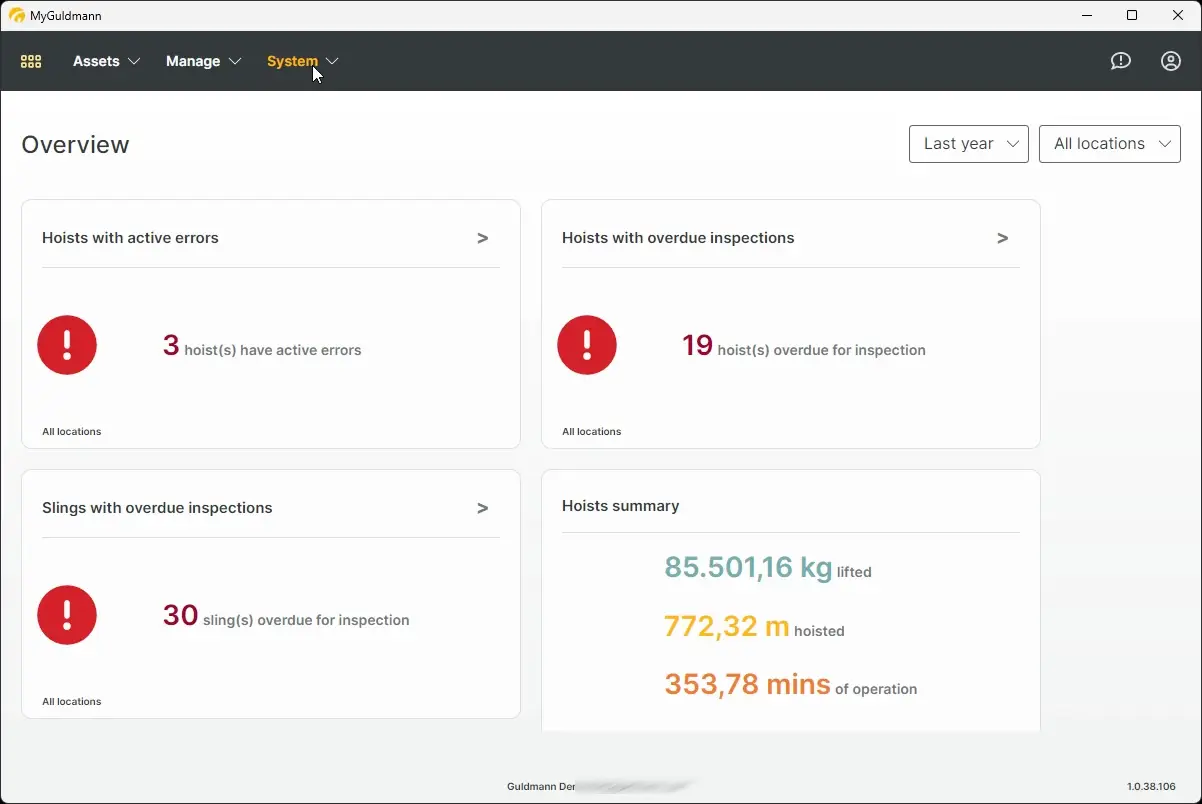
Task: Expand the System menu chevron
Action: click(x=333, y=61)
